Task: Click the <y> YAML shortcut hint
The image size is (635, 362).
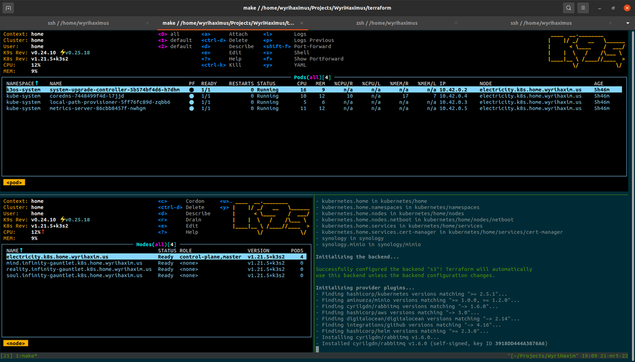Action: [285, 65]
